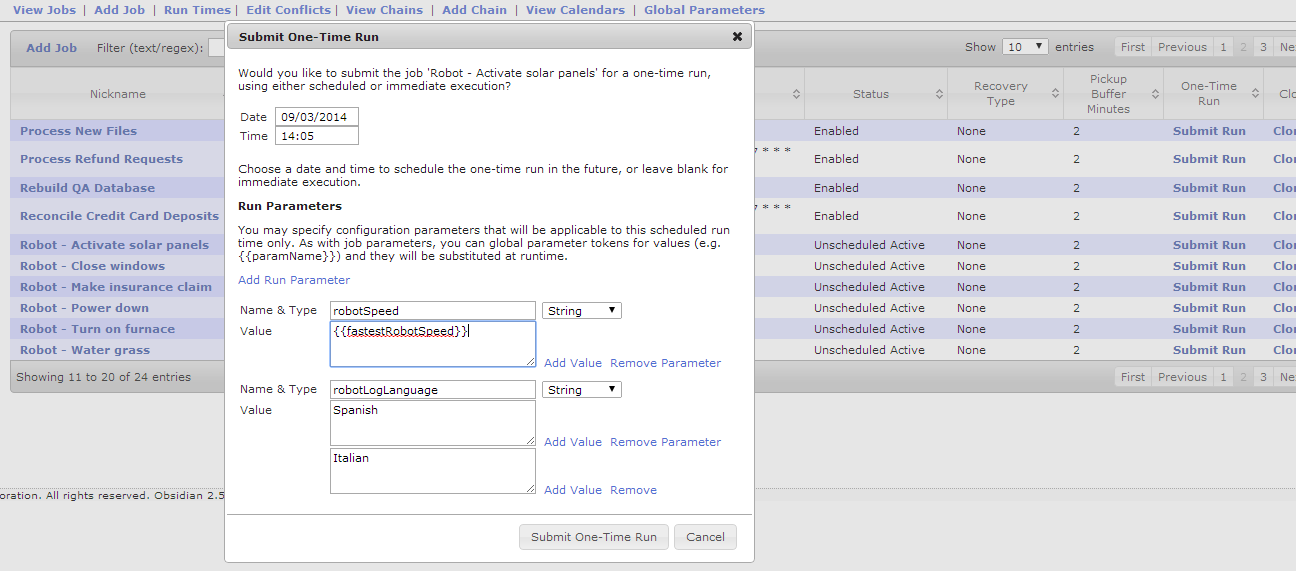Click into the Date input field
Screen dimensions: 1296x571
coord(316,117)
